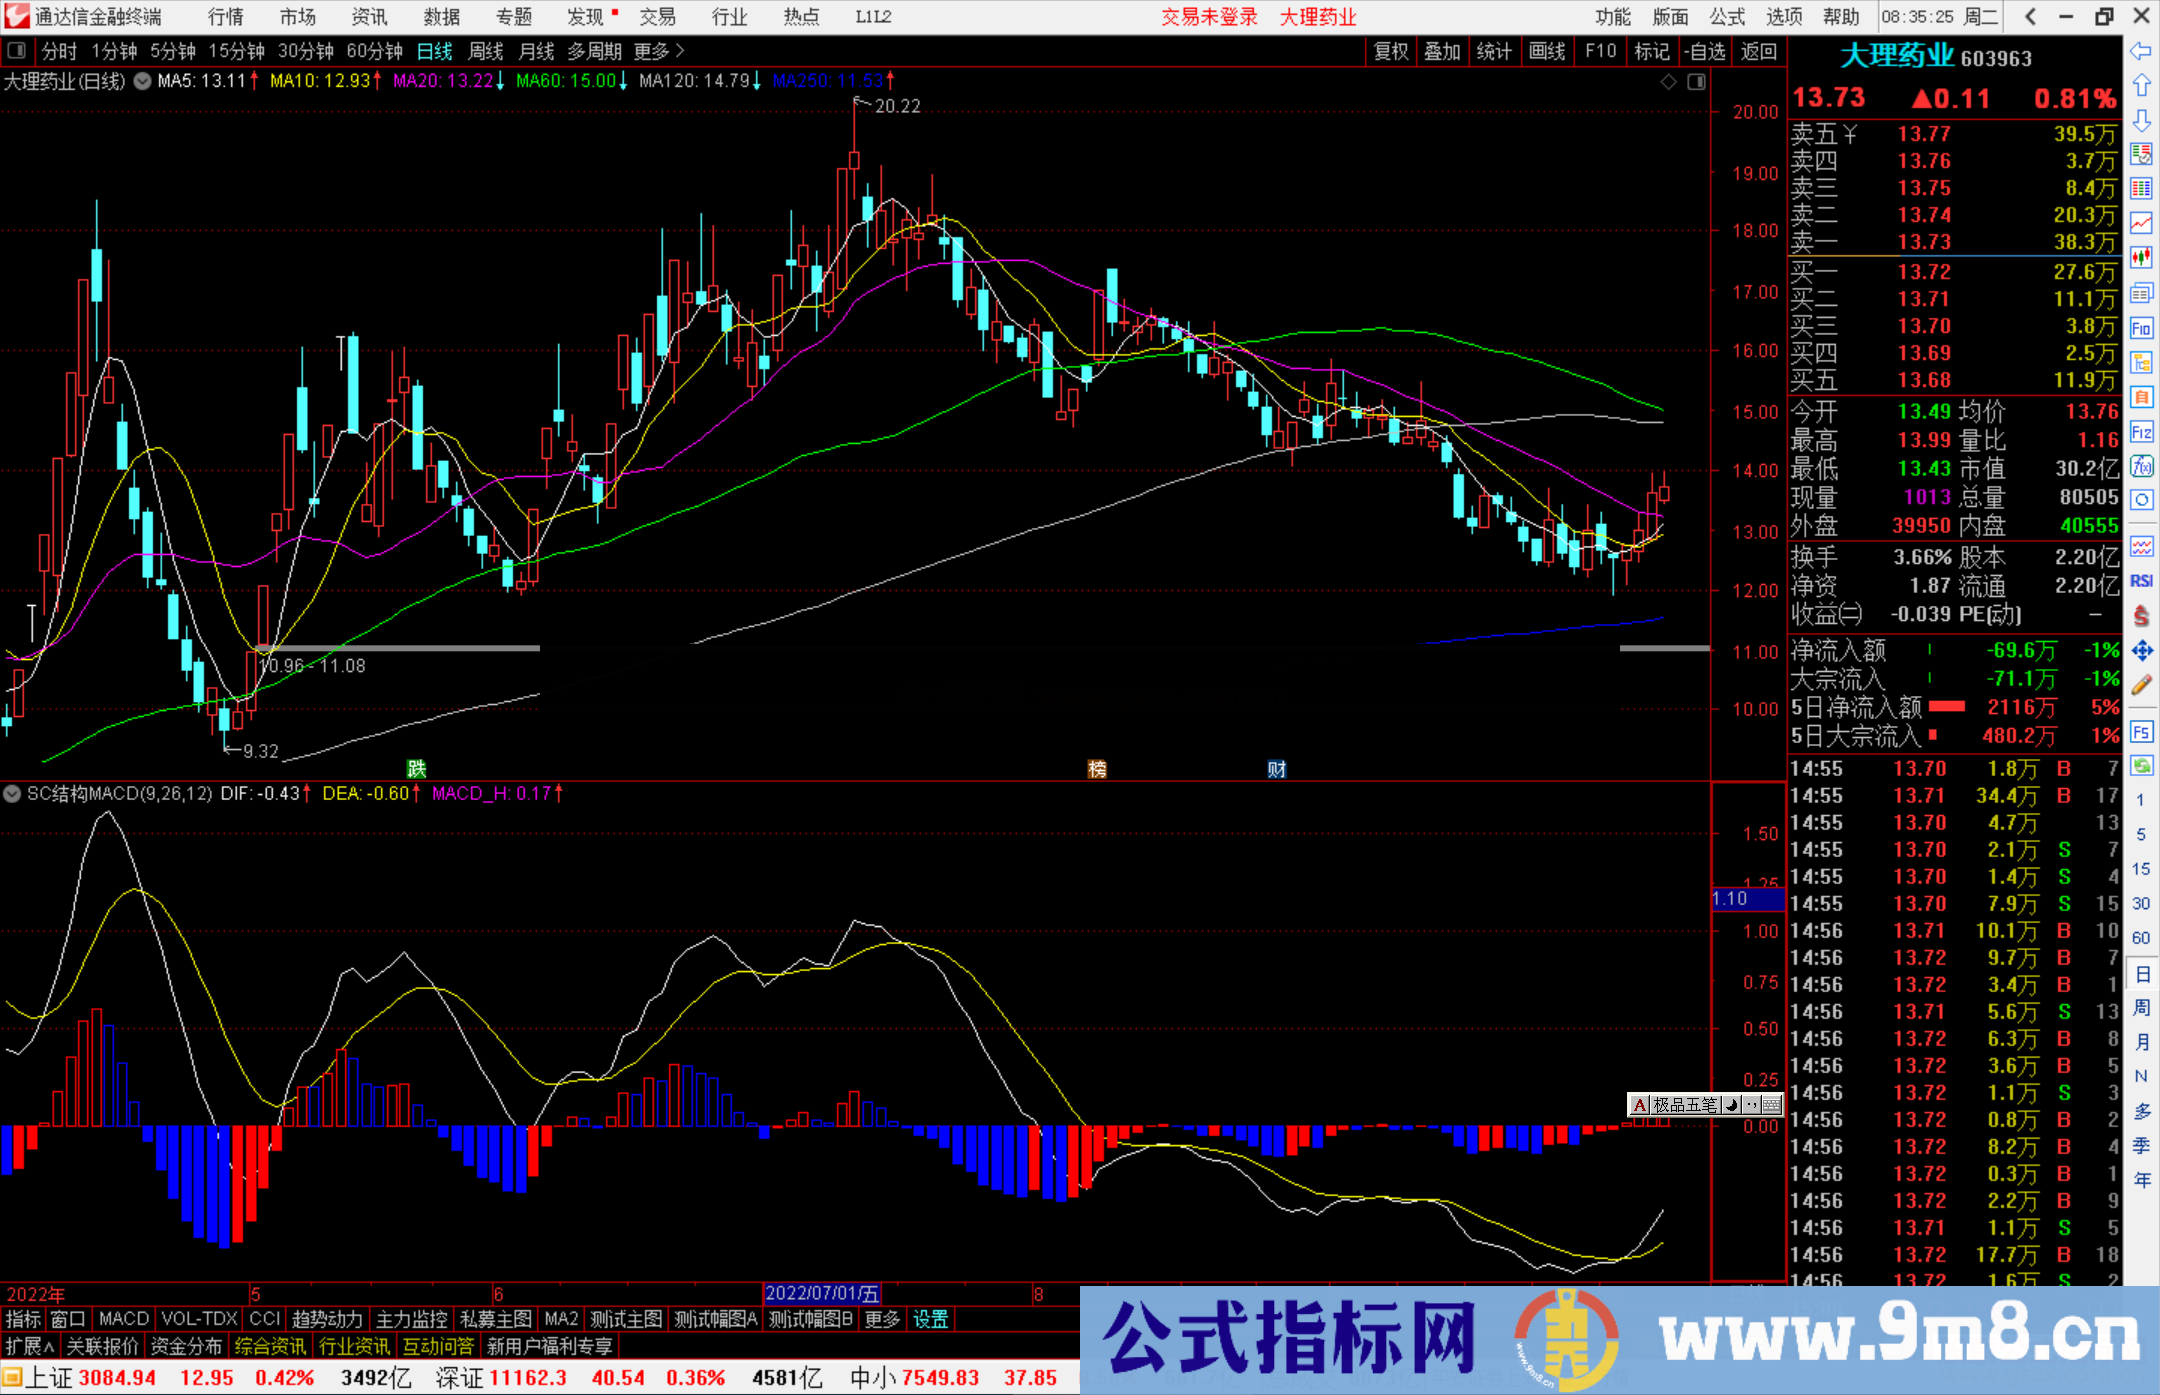
Task: Open the orange document sidebar icon
Action: tap(2141, 397)
